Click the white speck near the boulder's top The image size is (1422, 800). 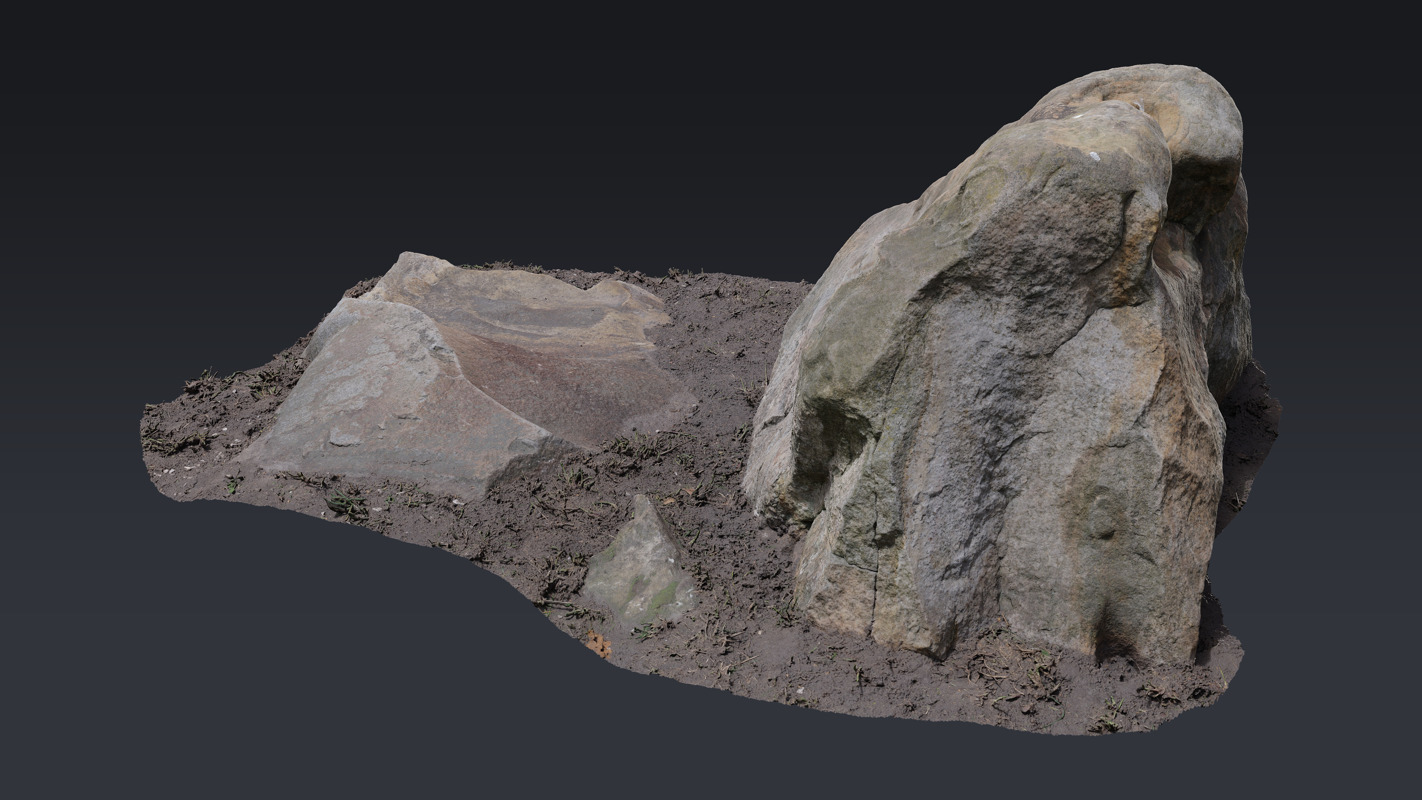(x=1093, y=156)
